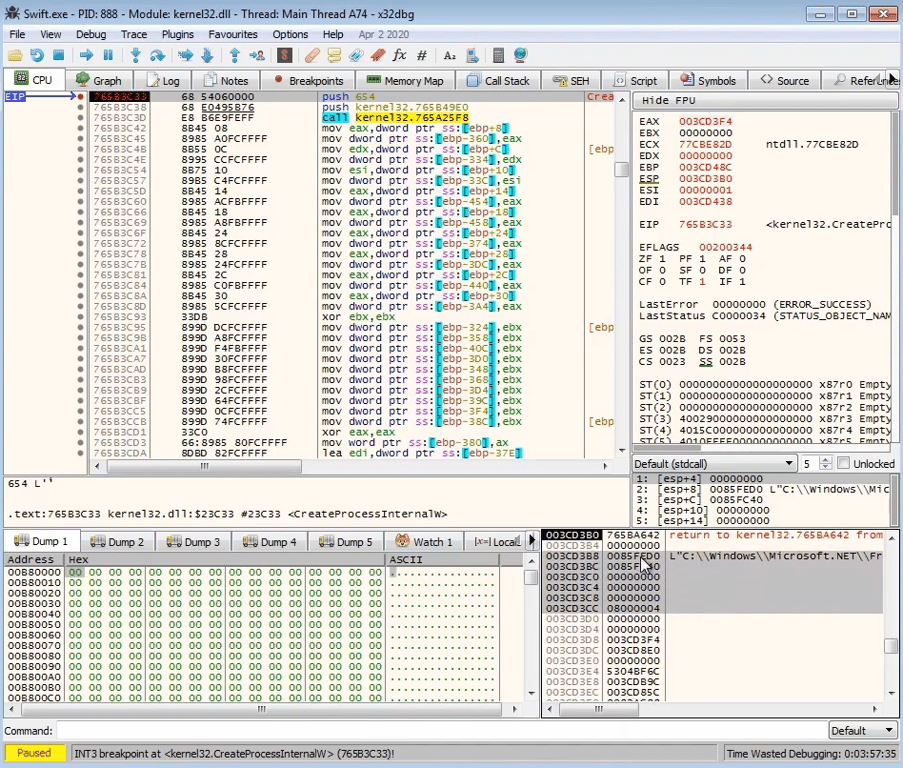Click the Pause execution toolbar icon
Image resolution: width=903 pixels, height=768 pixels.
108,56
